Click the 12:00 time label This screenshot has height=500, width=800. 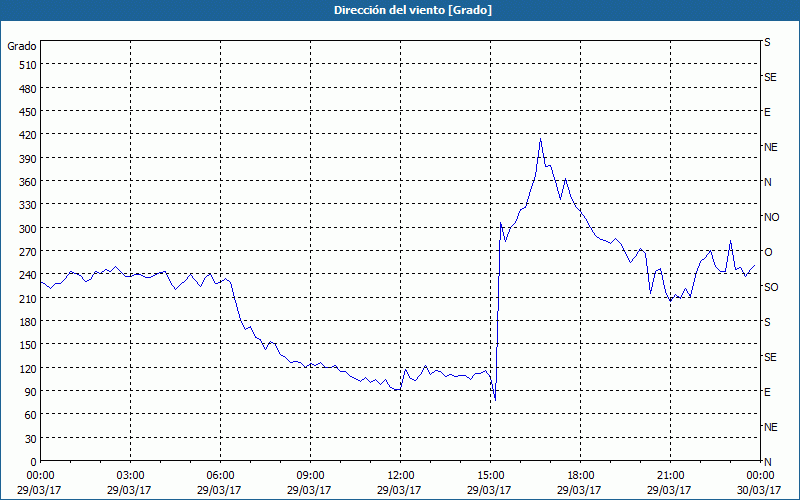[x=401, y=476]
